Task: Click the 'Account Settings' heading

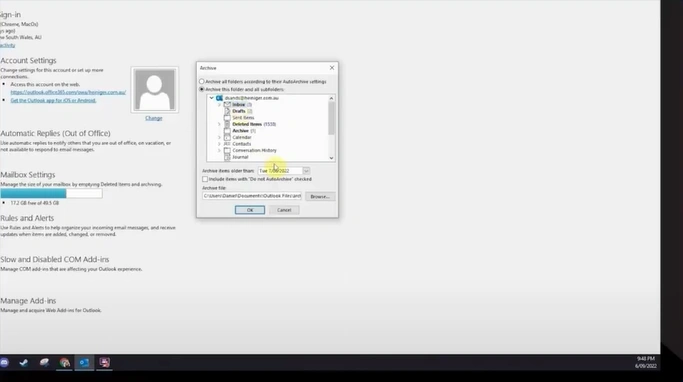Action: pyautogui.click(x=28, y=61)
